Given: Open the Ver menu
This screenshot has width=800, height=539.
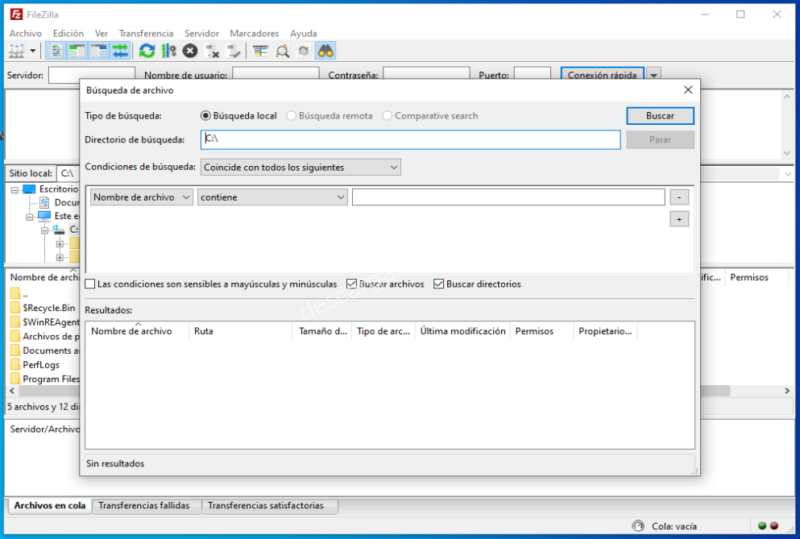Looking at the screenshot, I should click(101, 33).
